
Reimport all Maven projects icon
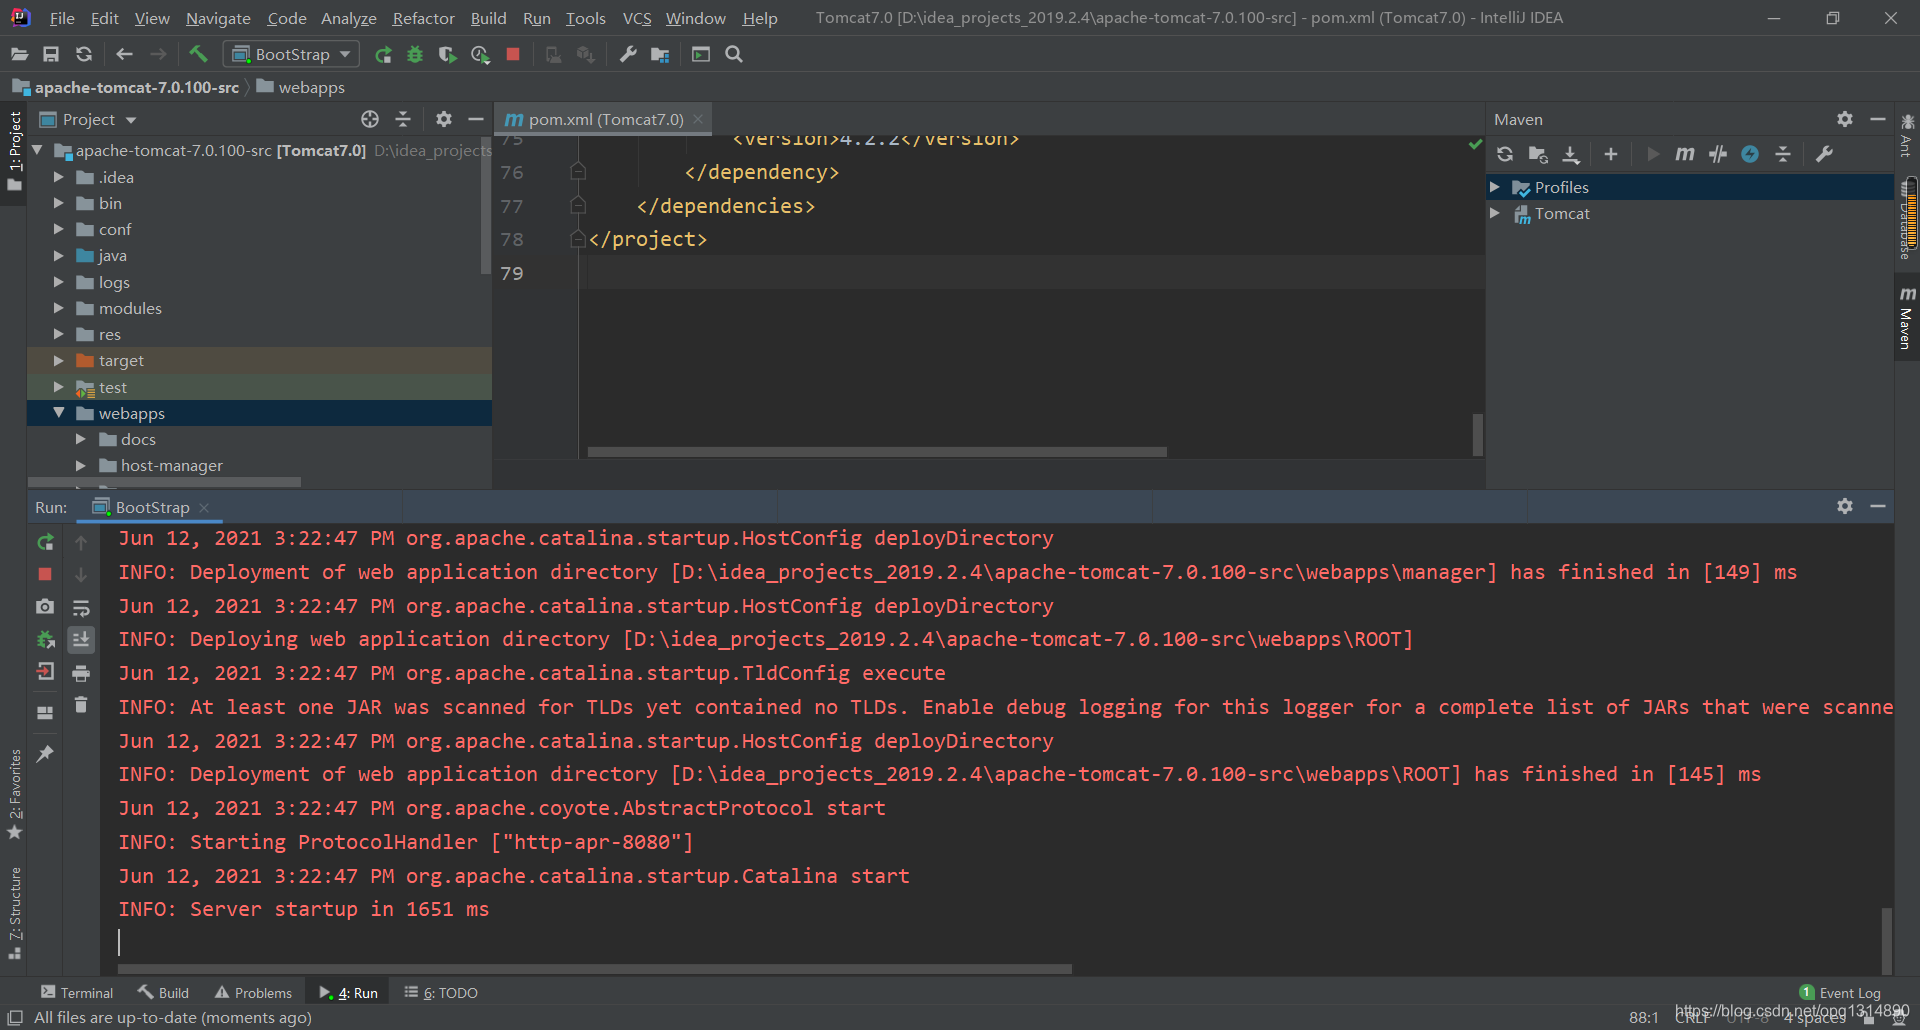pos(1505,154)
